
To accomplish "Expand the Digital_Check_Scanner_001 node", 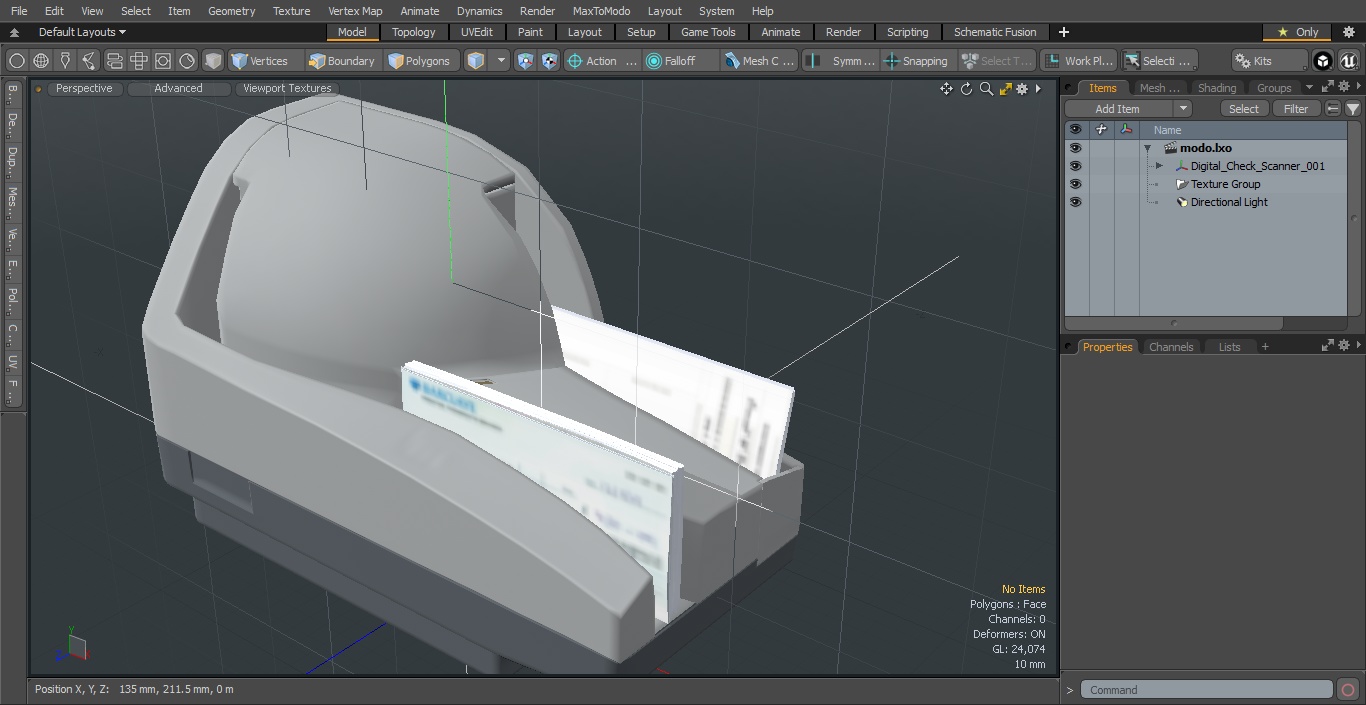I will [x=1159, y=166].
